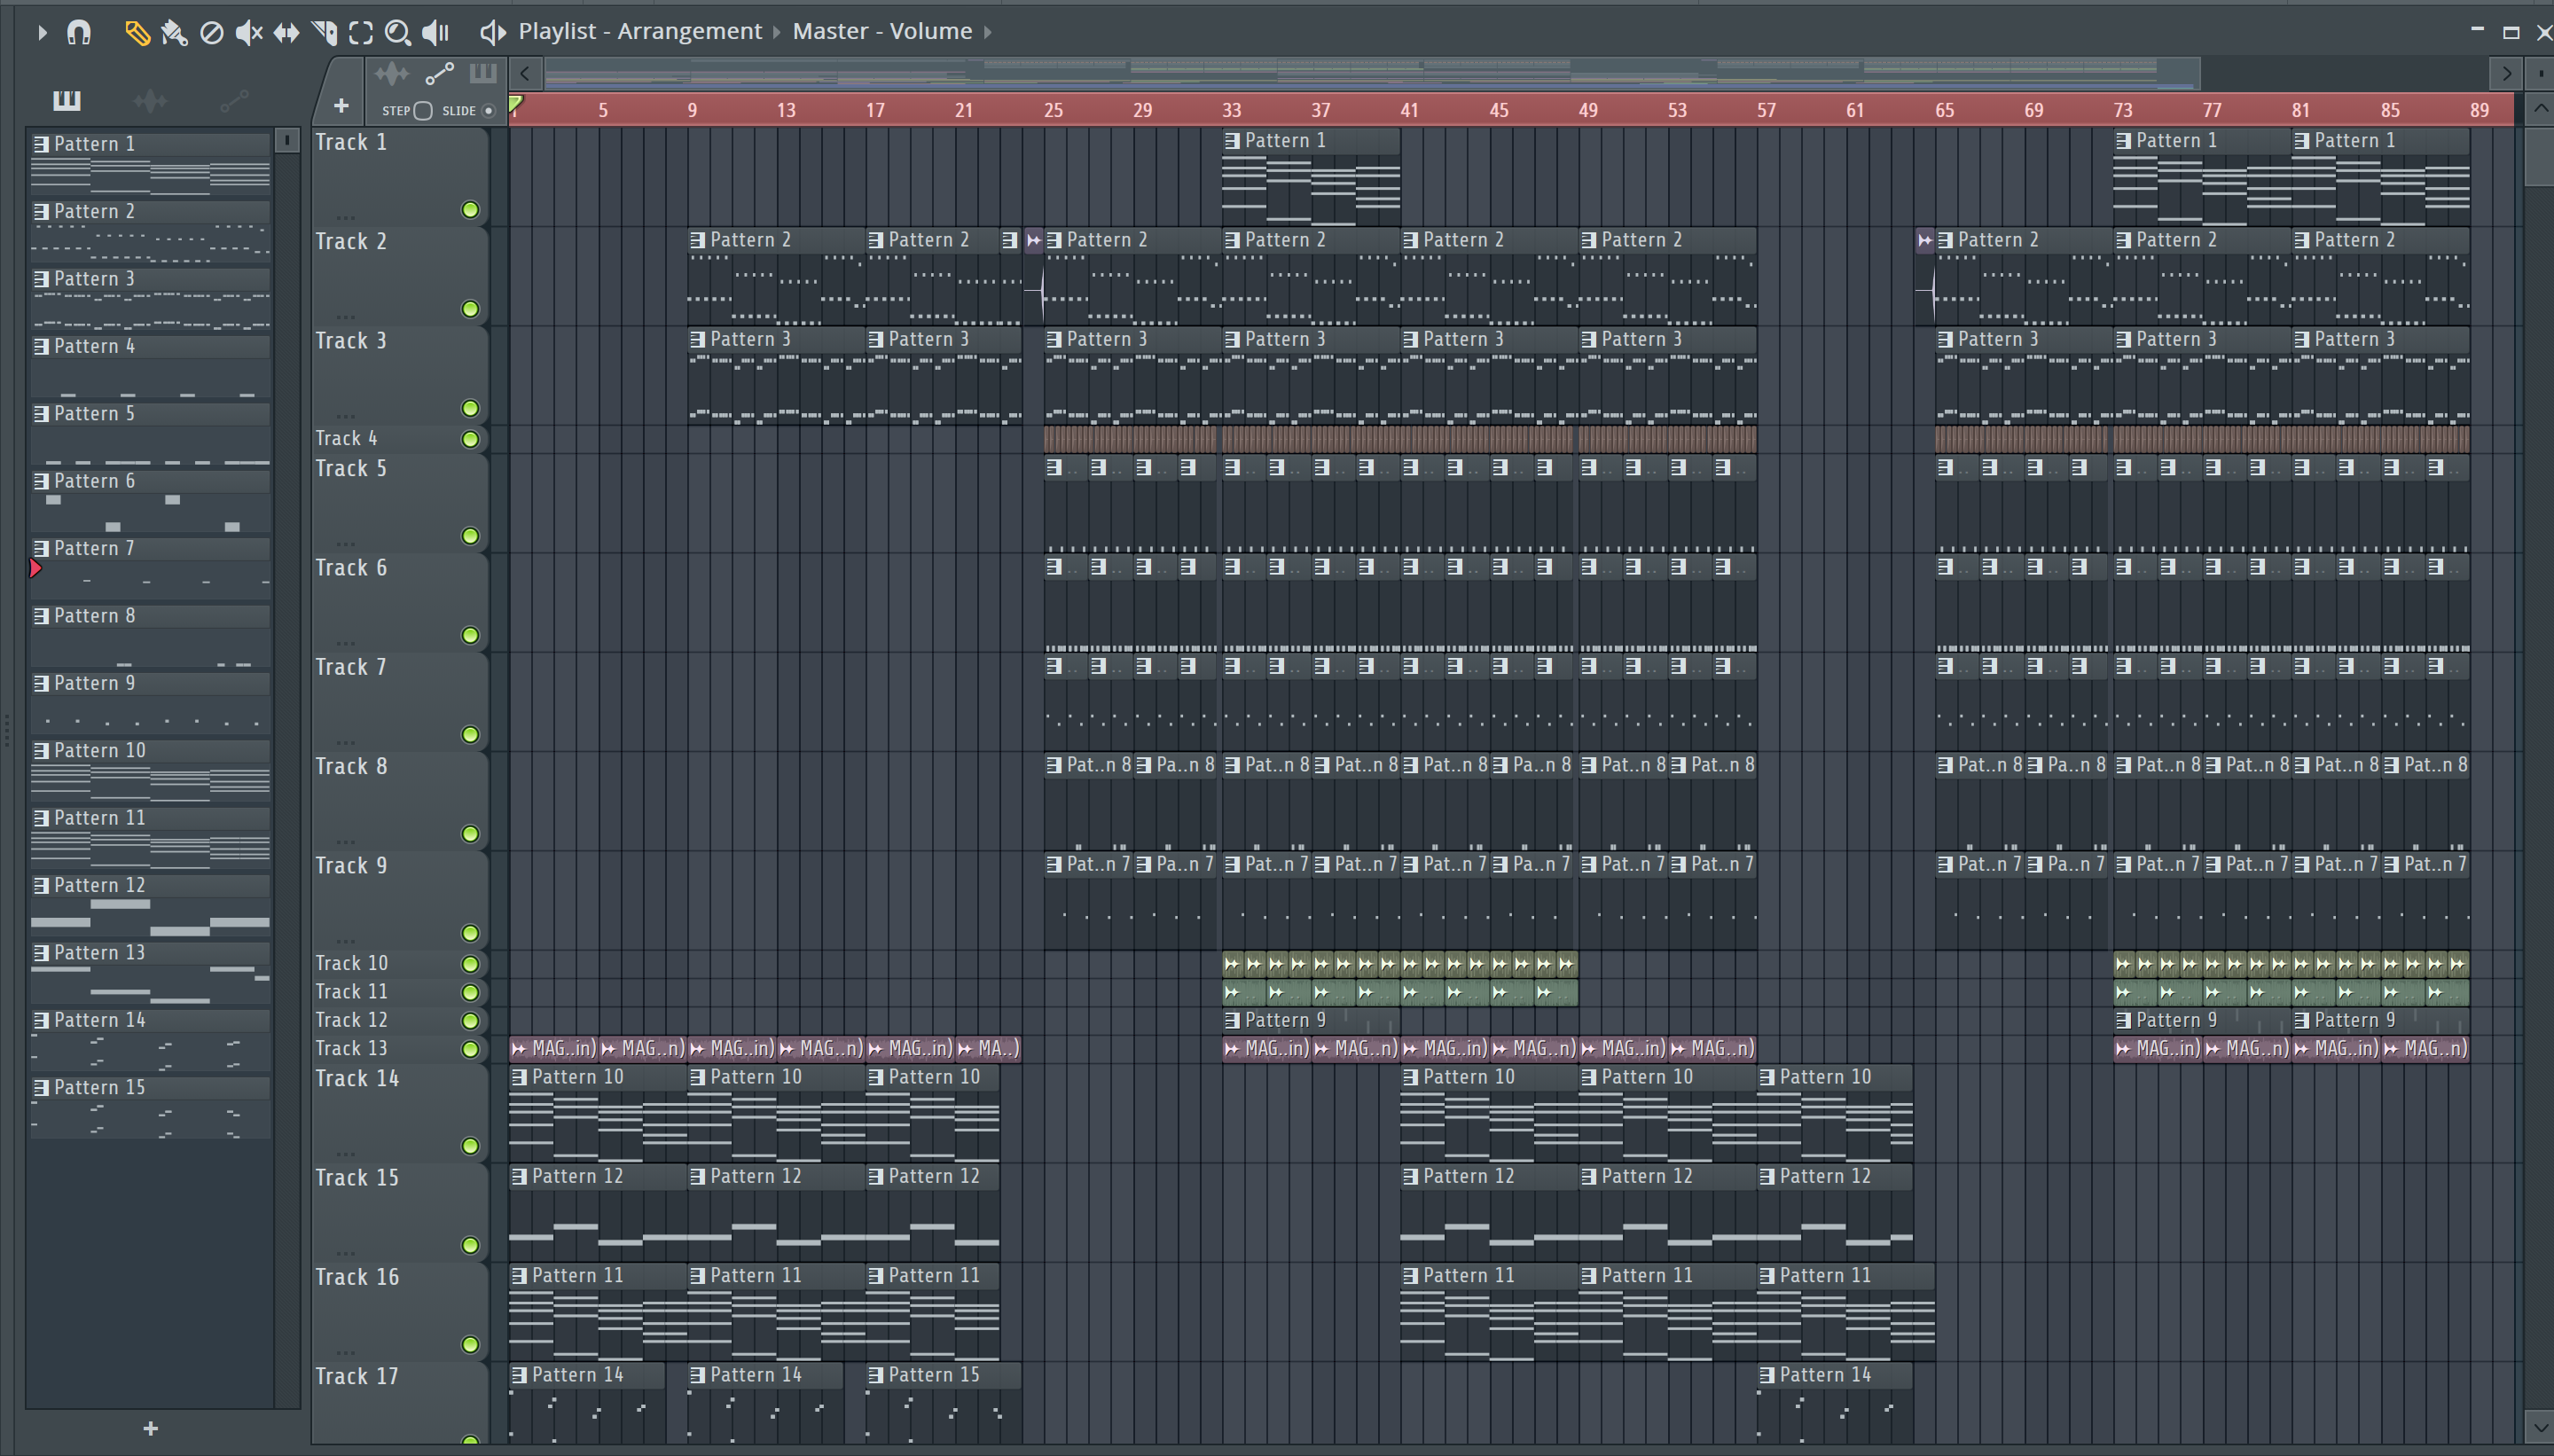Image resolution: width=2554 pixels, height=1456 pixels.
Task: Select the Slip tool
Action: [286, 32]
